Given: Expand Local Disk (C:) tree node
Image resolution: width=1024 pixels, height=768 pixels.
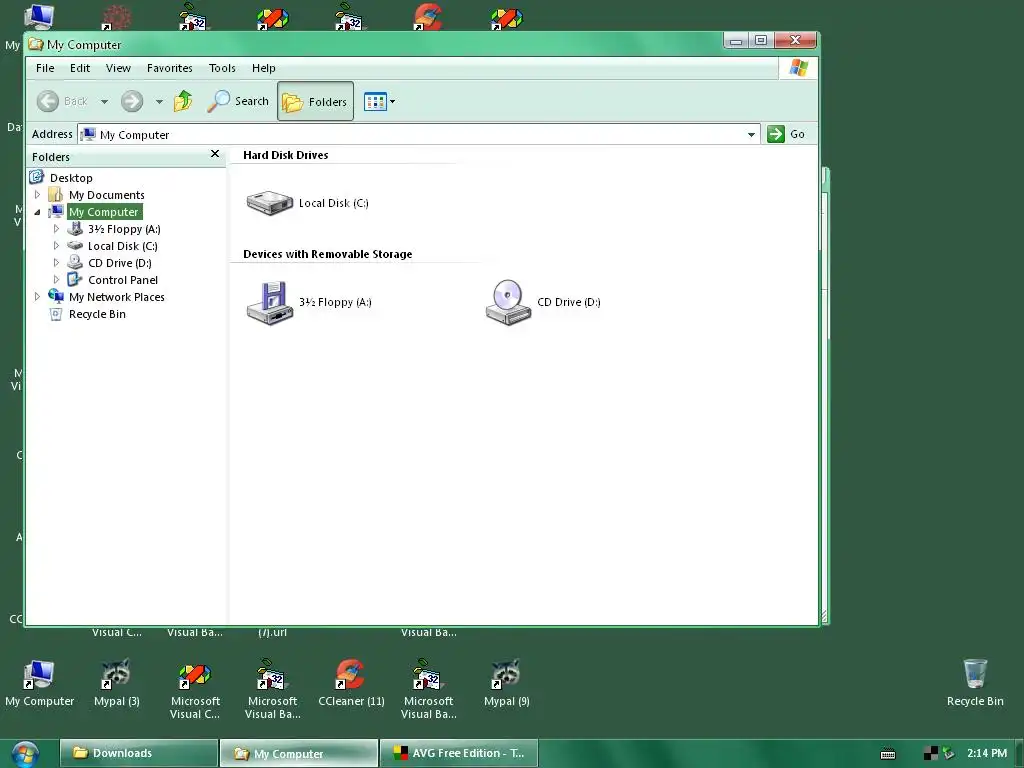Looking at the screenshot, I should click(x=56, y=246).
